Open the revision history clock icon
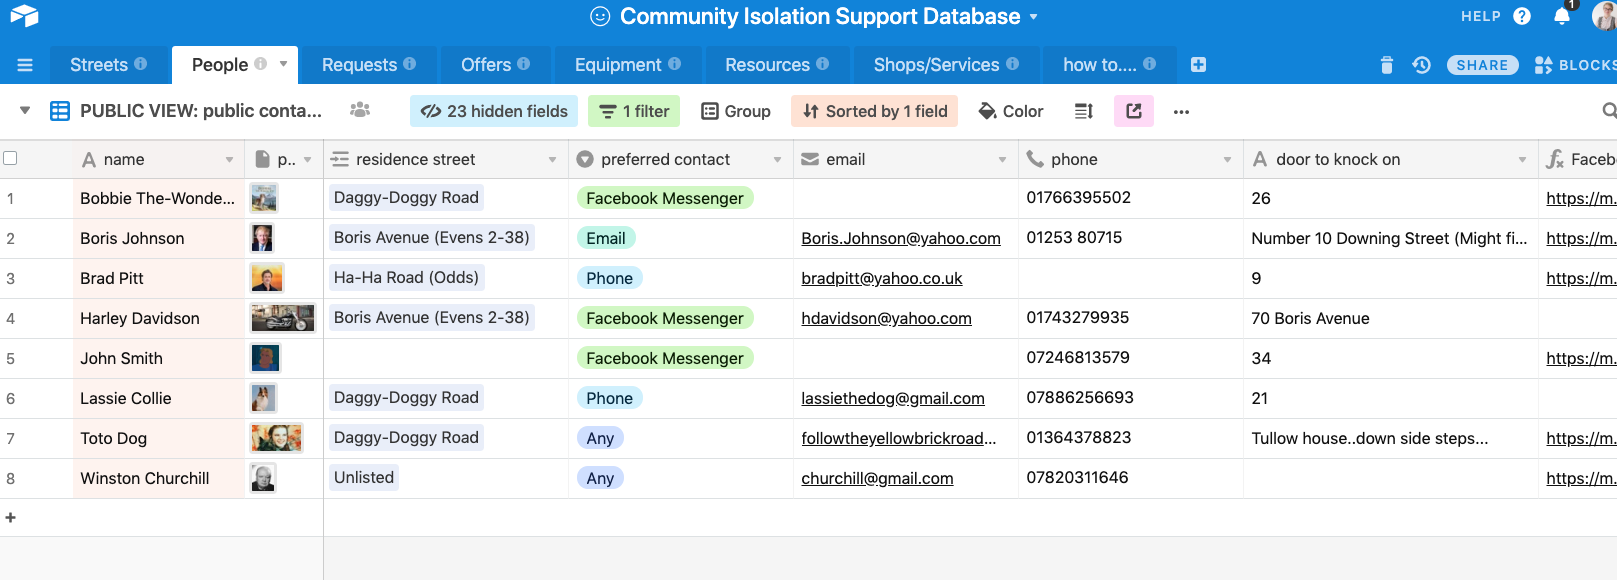The image size is (1617, 580). [x=1421, y=65]
